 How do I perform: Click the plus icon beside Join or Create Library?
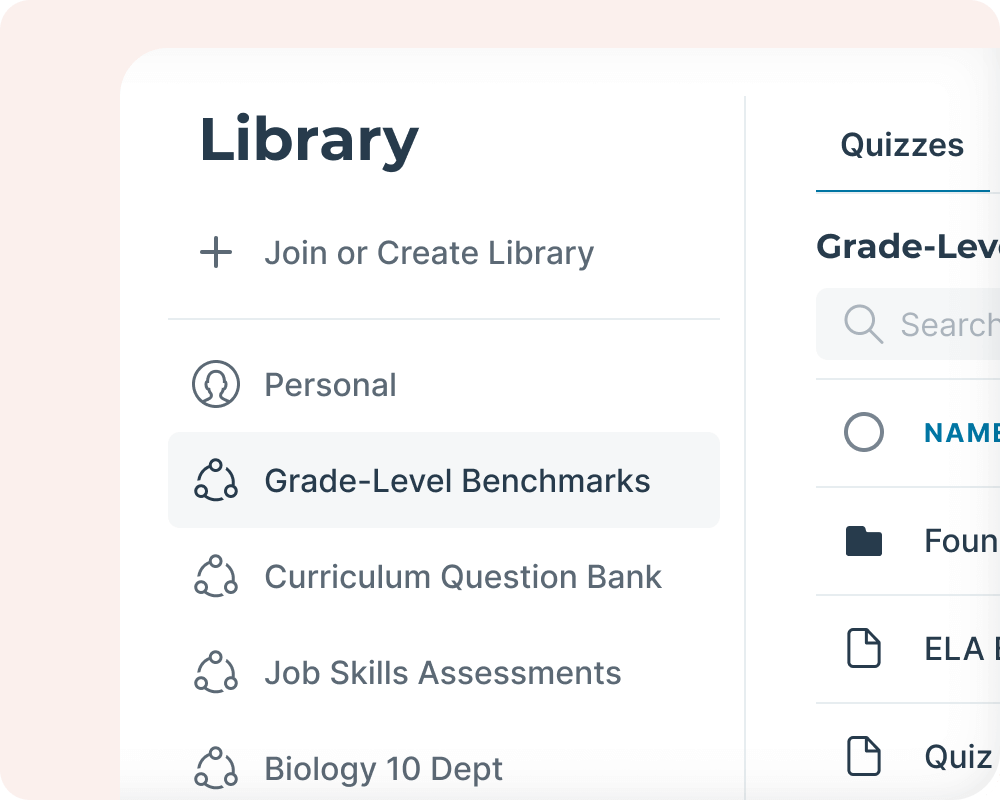point(216,253)
